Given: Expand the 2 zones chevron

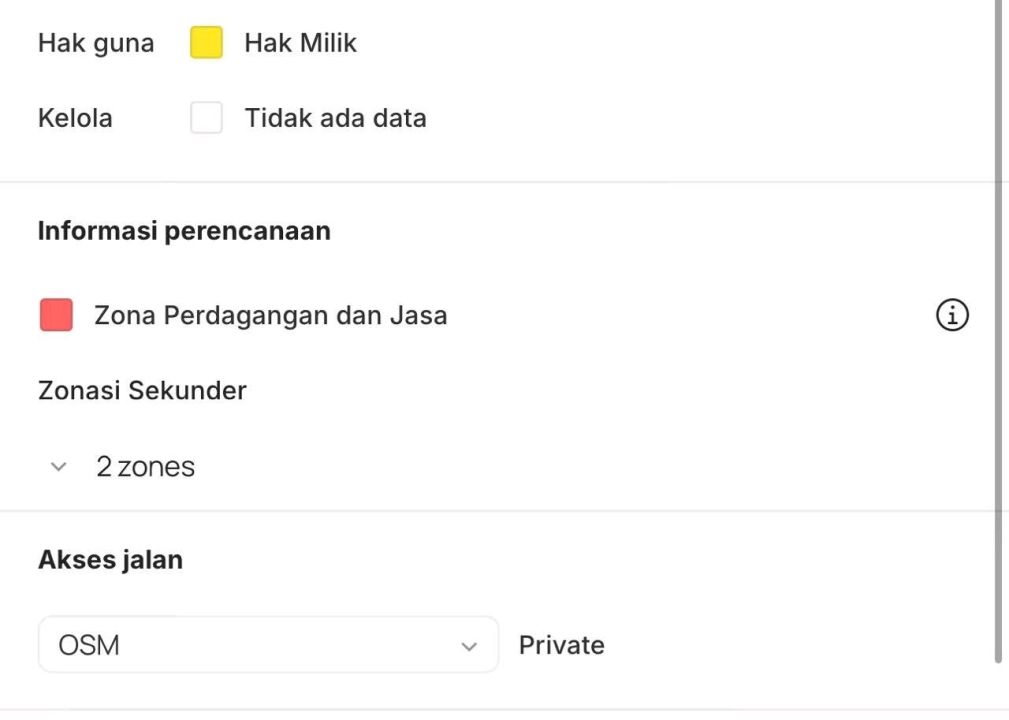Looking at the screenshot, I should (59, 467).
